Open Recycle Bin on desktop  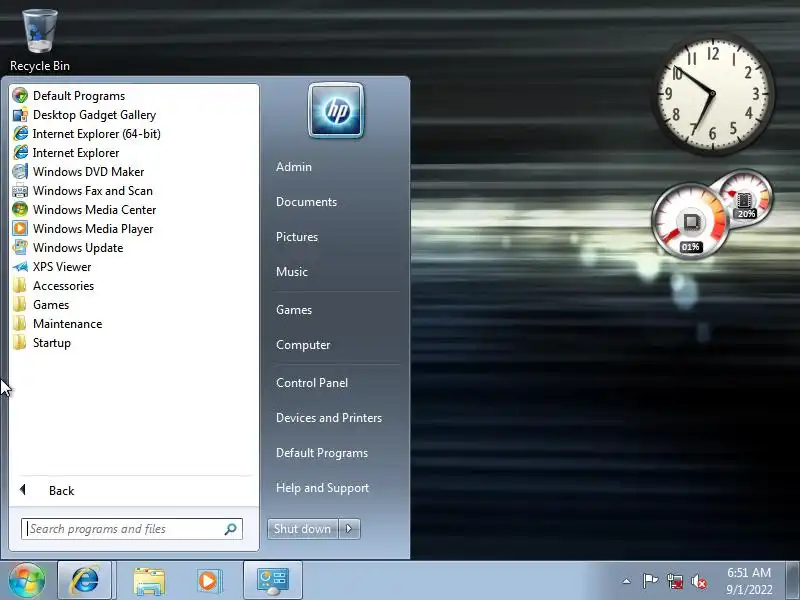(x=40, y=39)
